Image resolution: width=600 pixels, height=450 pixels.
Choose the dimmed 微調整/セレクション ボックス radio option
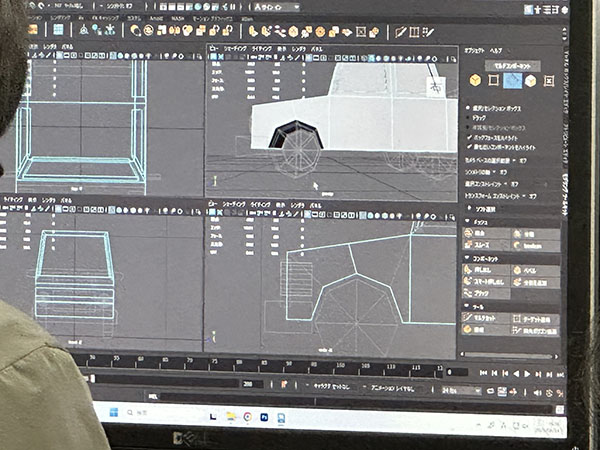(x=468, y=127)
